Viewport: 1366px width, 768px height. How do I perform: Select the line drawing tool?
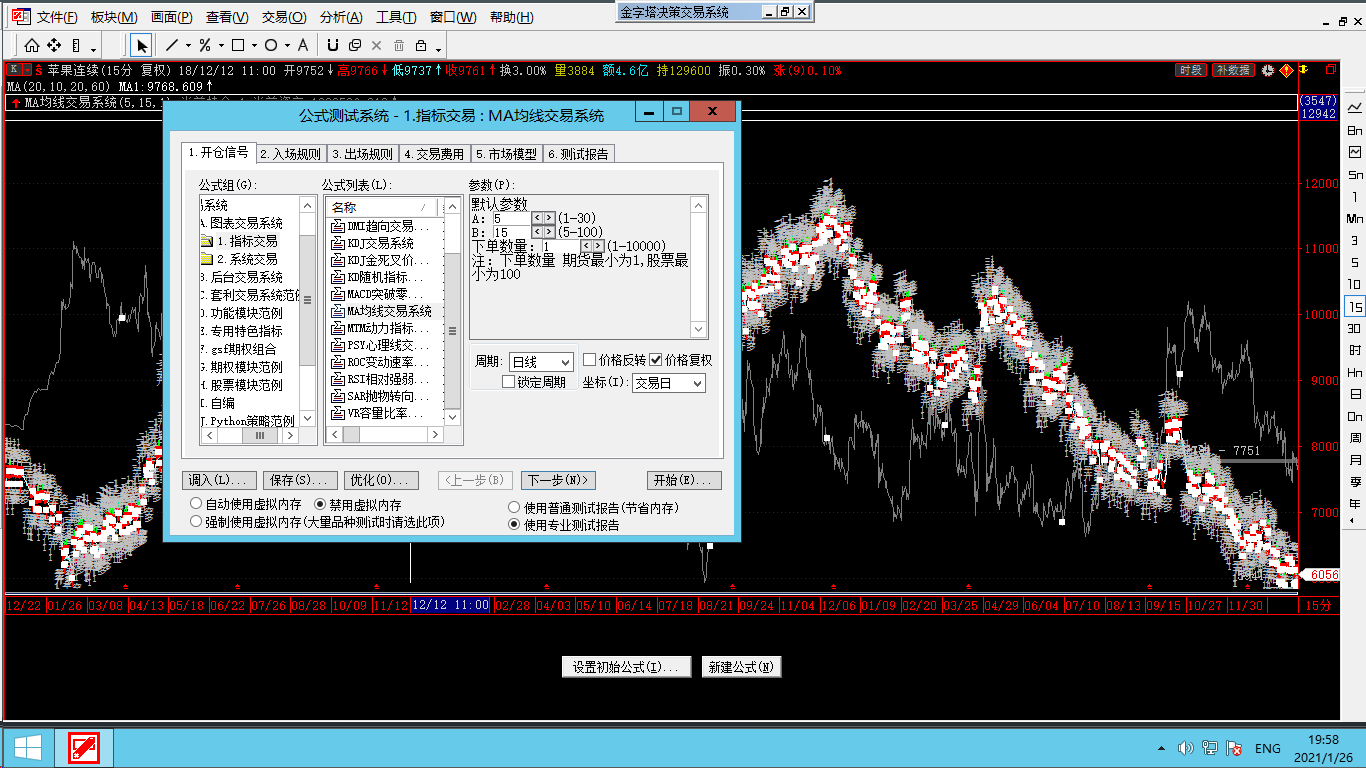click(172, 45)
